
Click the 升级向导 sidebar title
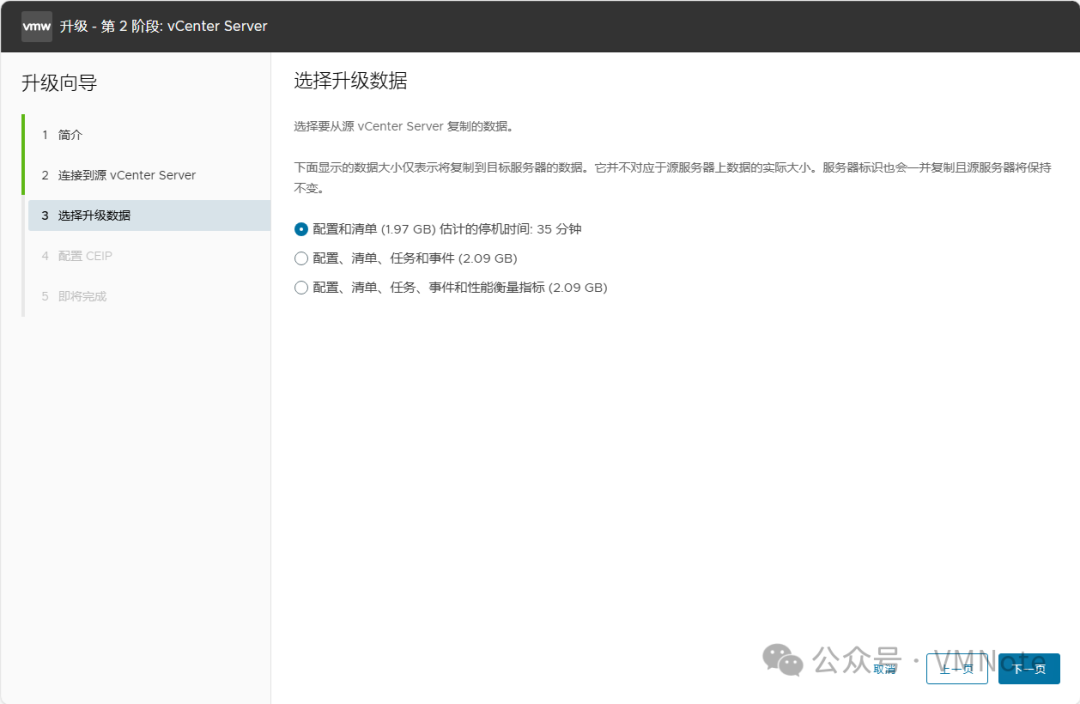tap(59, 83)
